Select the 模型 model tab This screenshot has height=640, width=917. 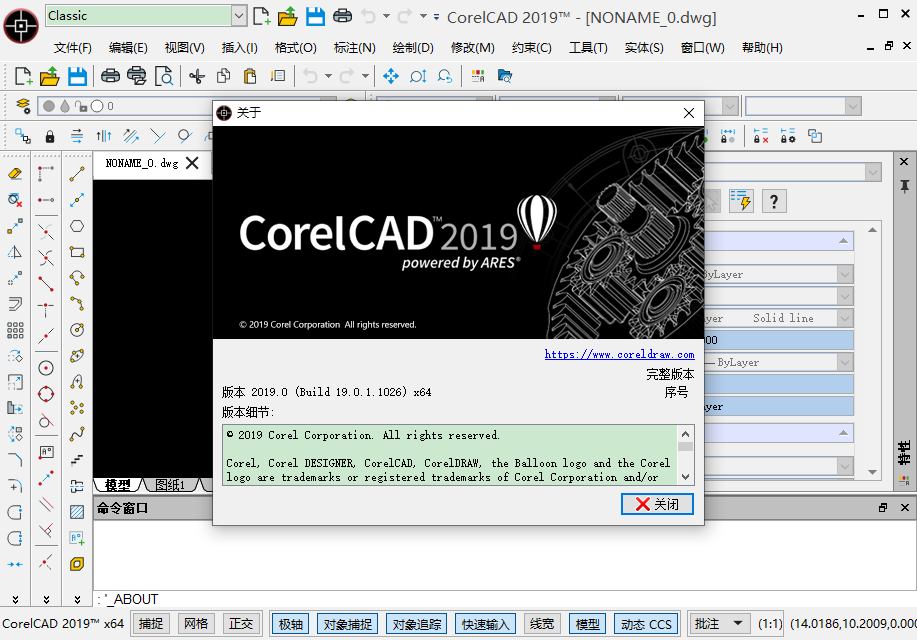[x=118, y=485]
